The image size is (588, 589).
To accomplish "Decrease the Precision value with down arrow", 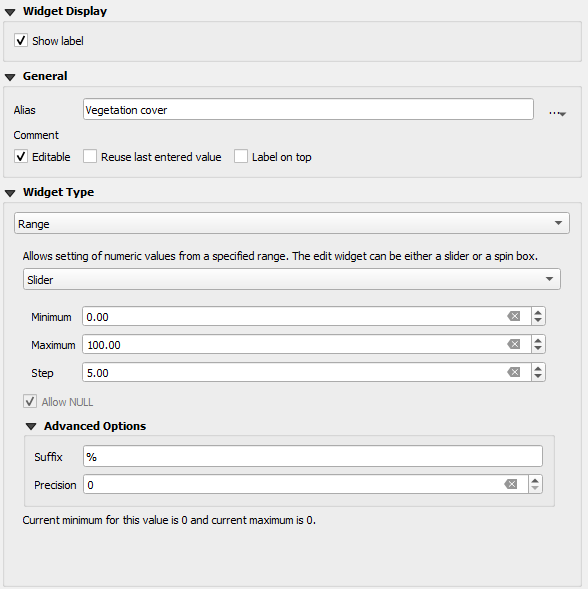I will (535, 488).
